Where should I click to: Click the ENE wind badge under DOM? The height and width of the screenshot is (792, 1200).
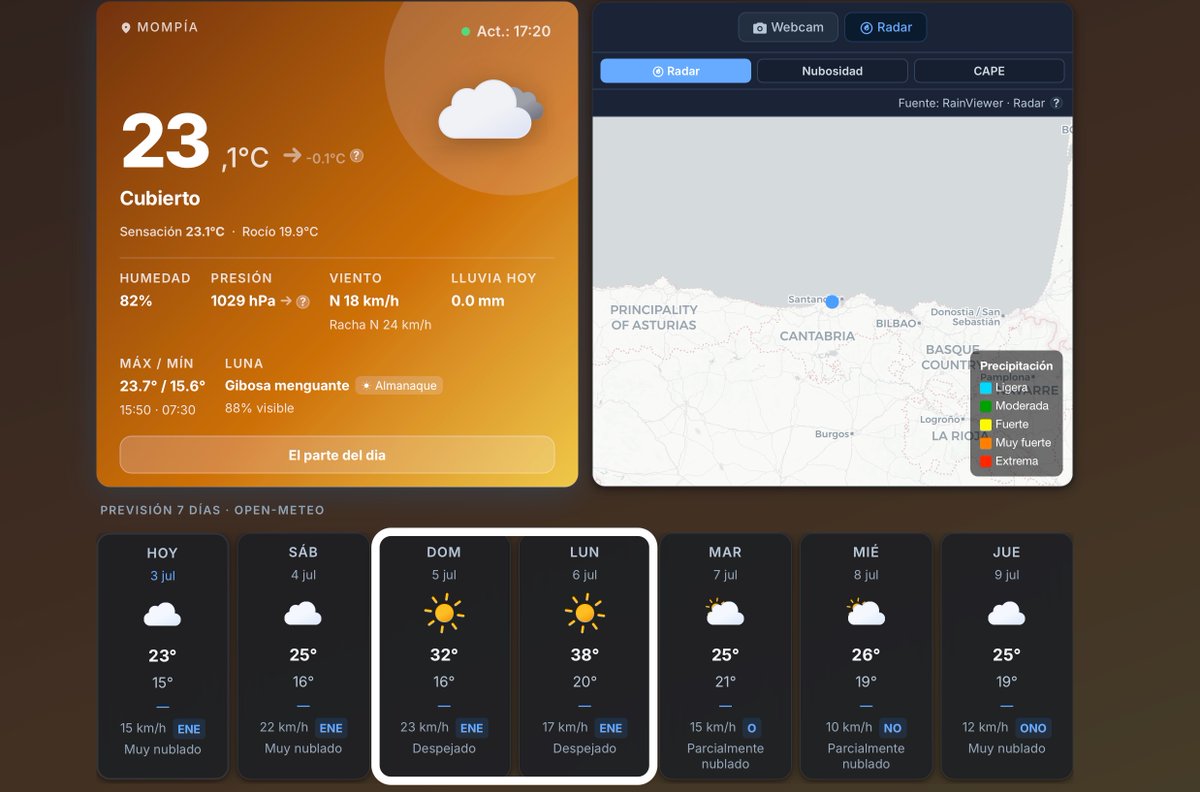[472, 728]
